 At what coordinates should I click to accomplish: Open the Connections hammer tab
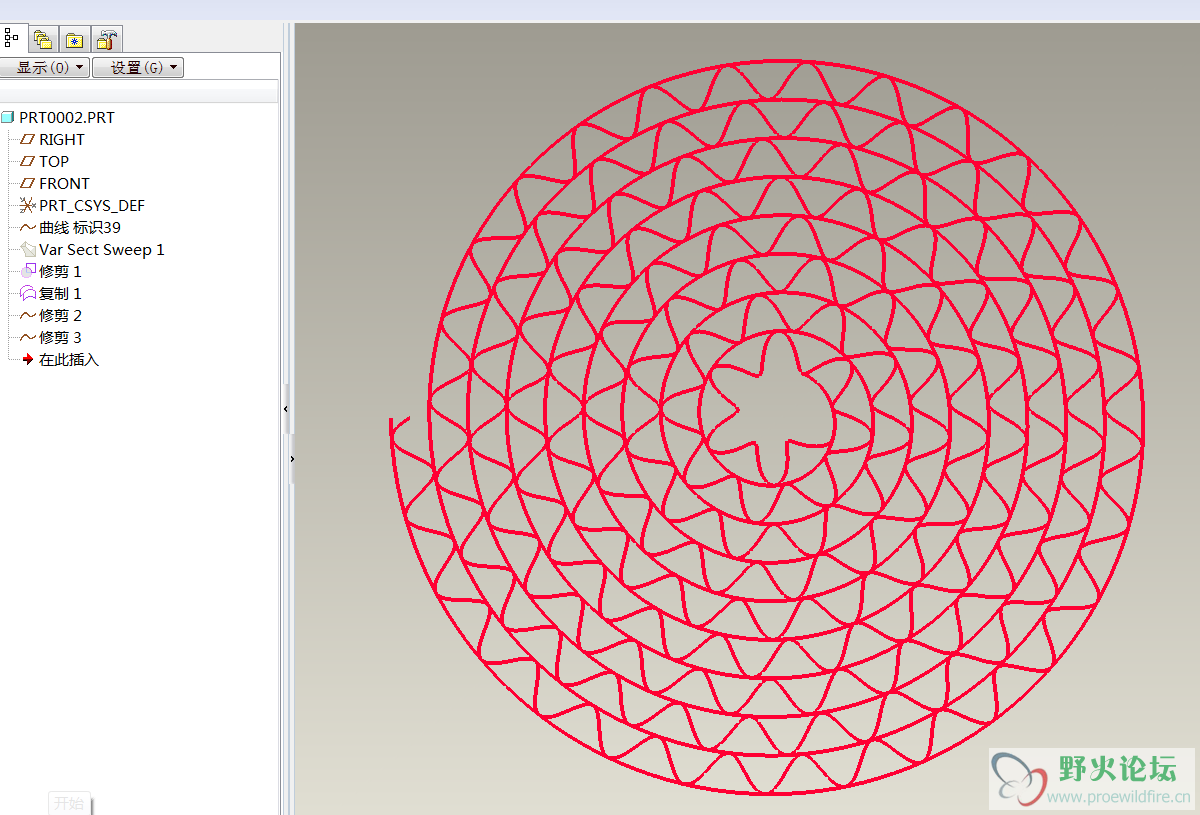point(106,40)
